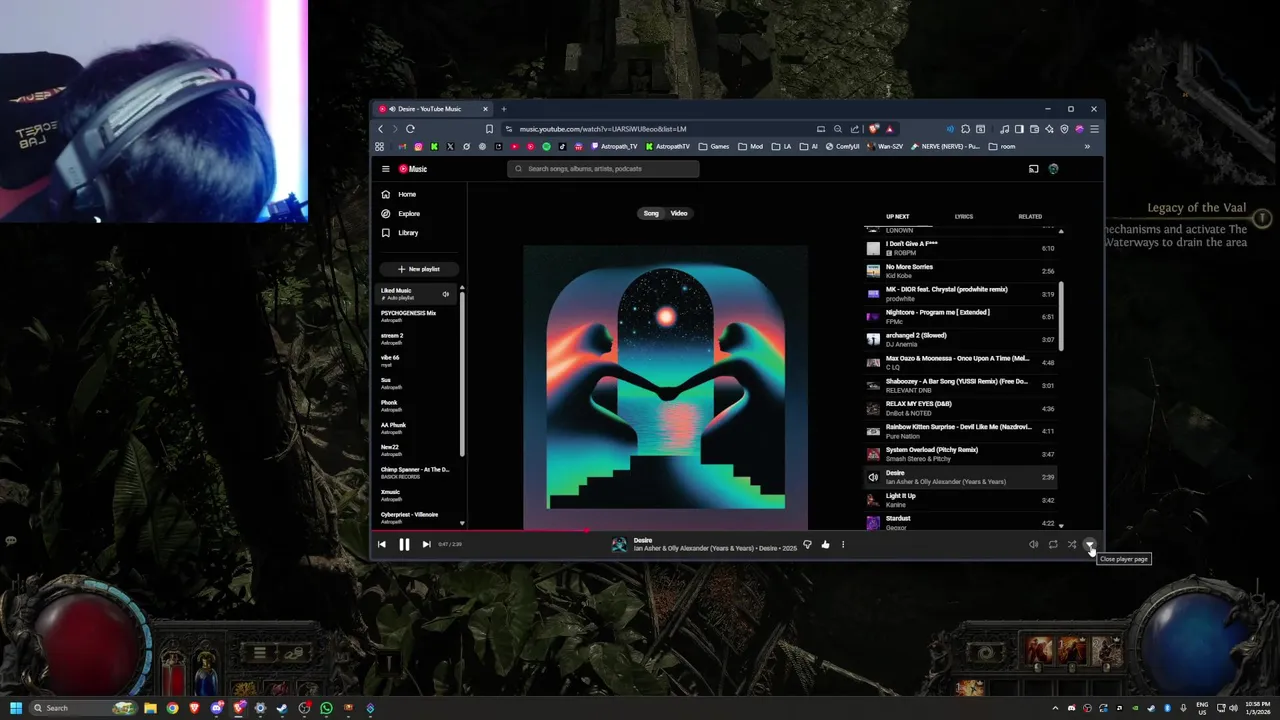This screenshot has width=1280, height=720.
Task: Go back in the browser
Action: (x=380, y=129)
